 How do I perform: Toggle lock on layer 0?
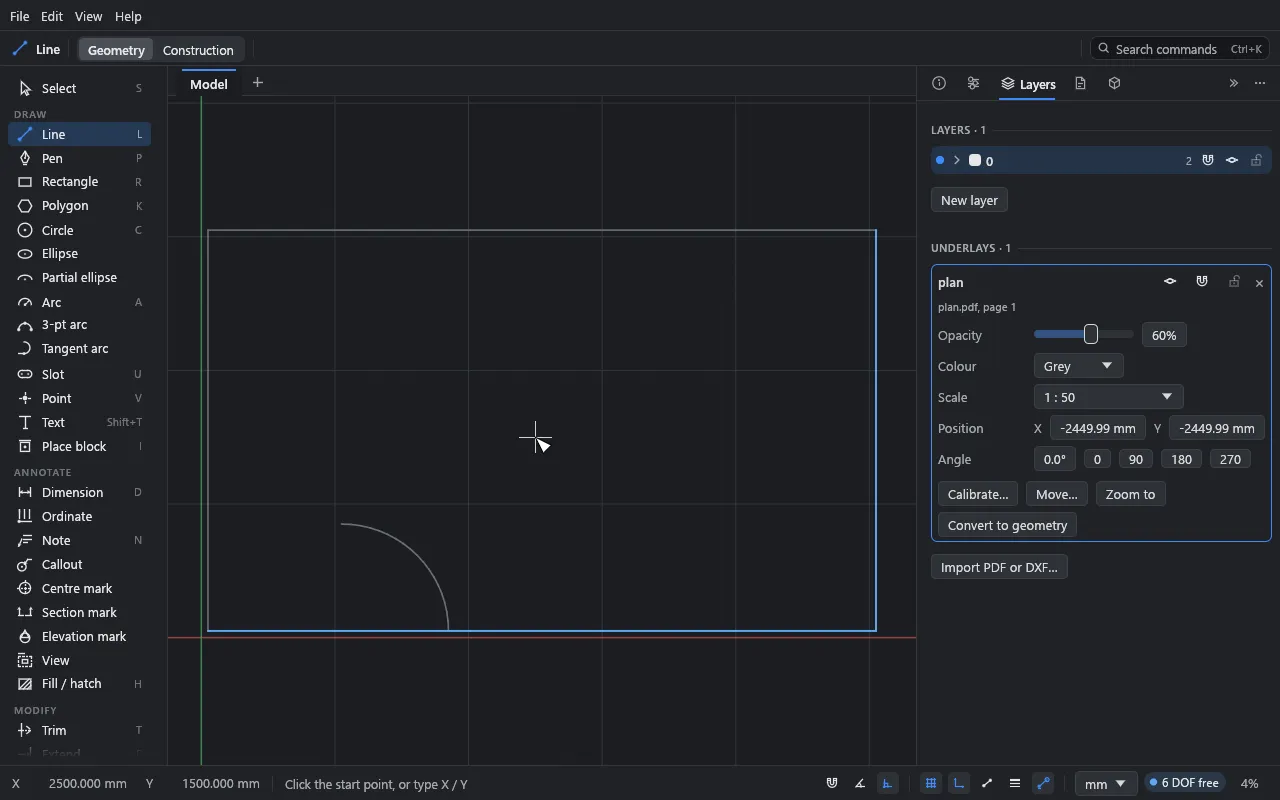pyautogui.click(x=1257, y=160)
